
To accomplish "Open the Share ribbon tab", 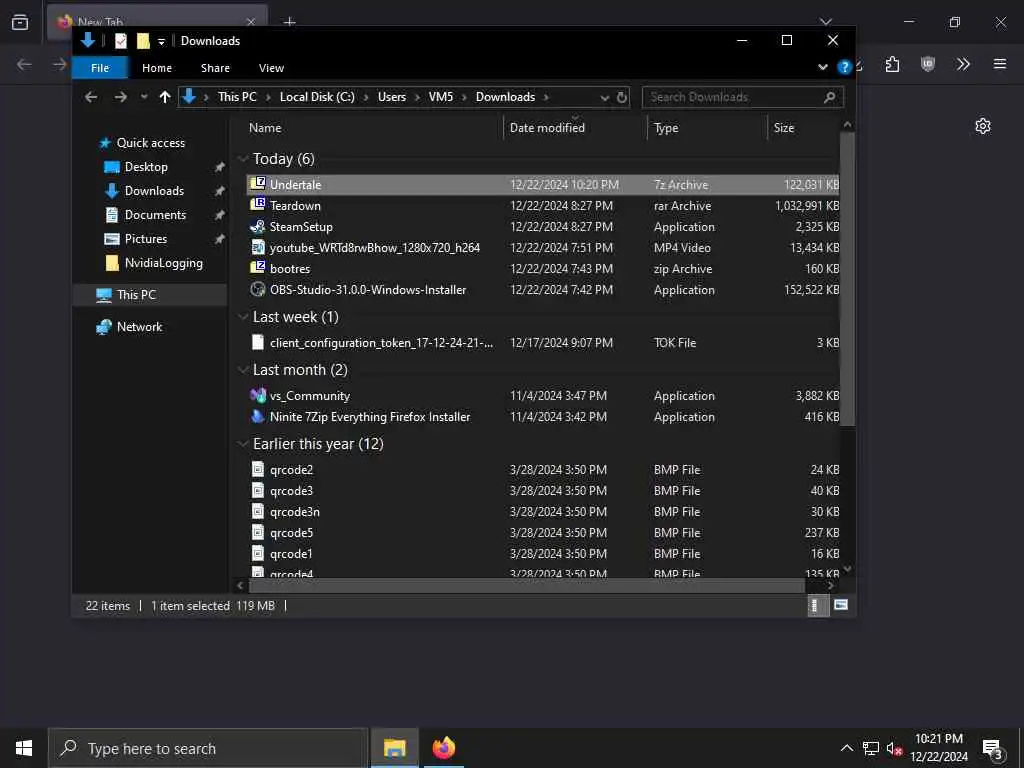I will tap(215, 68).
